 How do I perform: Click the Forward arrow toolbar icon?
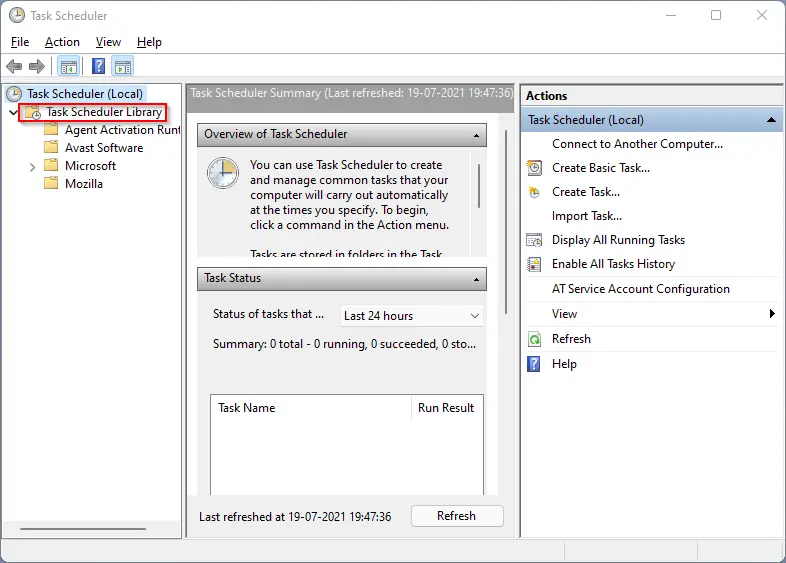[37, 66]
